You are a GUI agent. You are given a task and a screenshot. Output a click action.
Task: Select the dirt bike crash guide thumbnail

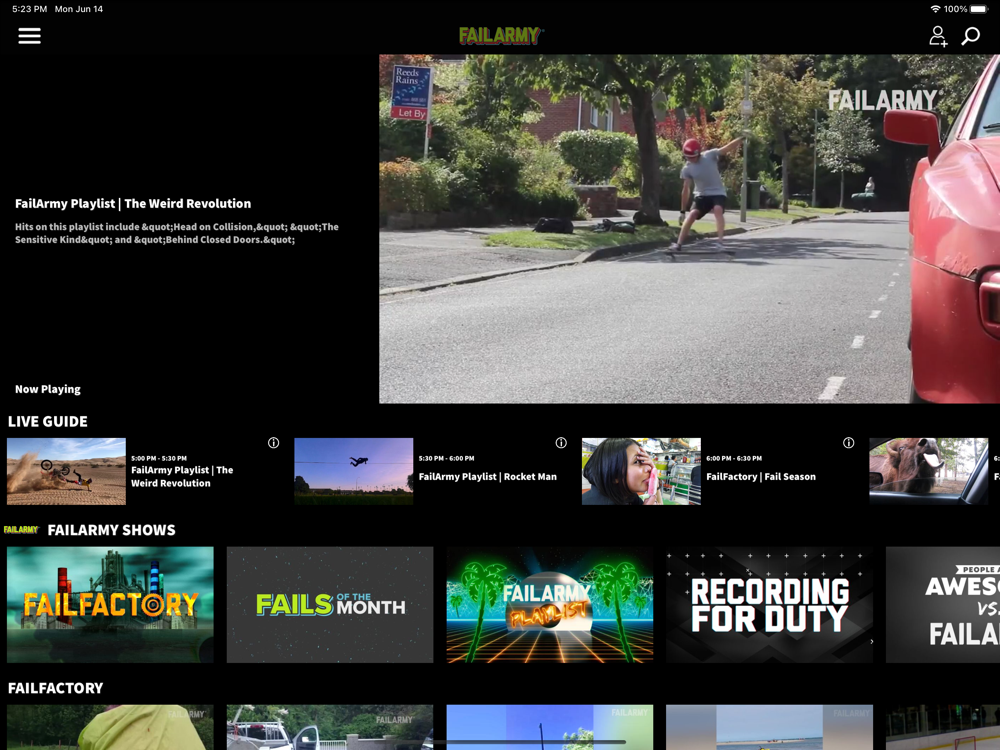[x=66, y=471]
